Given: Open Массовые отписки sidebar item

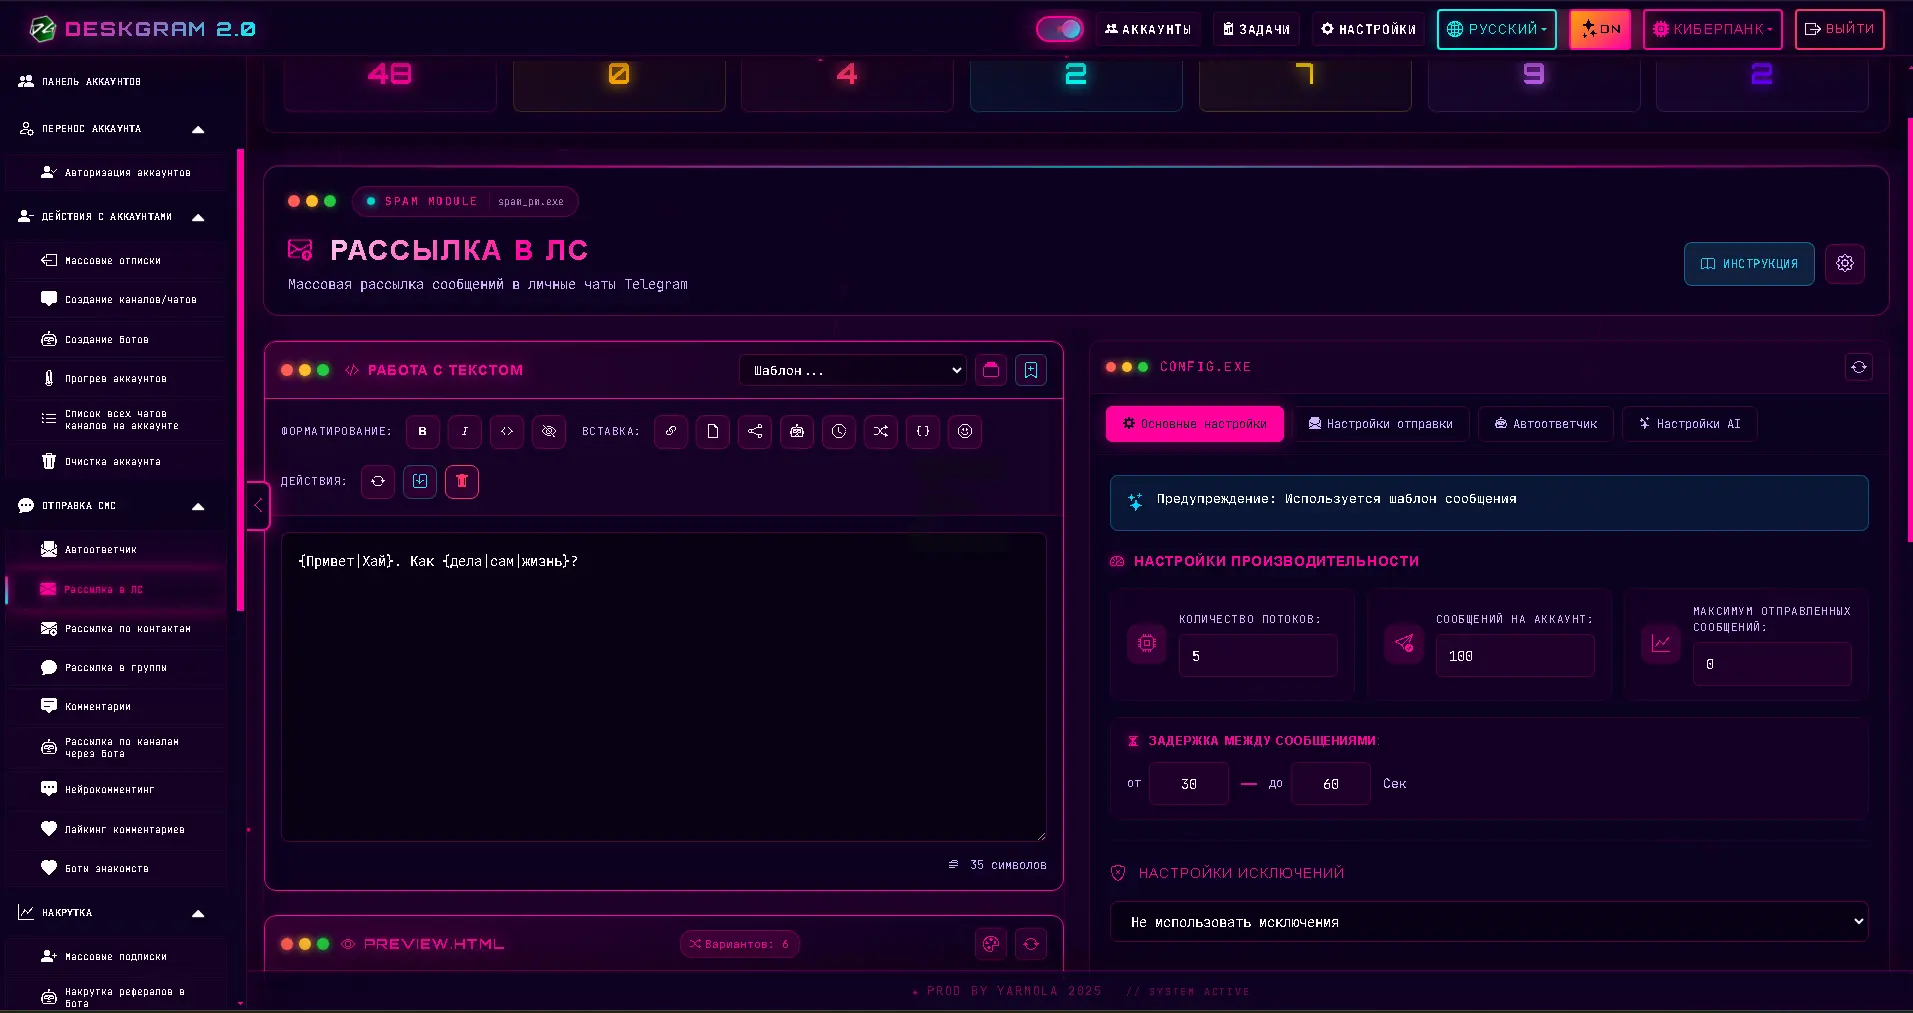Looking at the screenshot, I should click(x=116, y=260).
